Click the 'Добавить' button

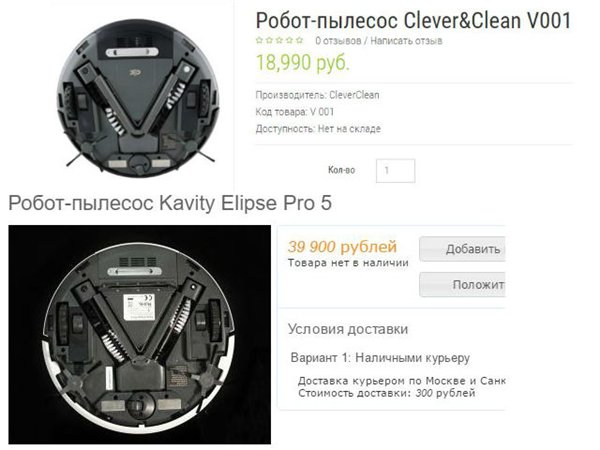coord(462,249)
